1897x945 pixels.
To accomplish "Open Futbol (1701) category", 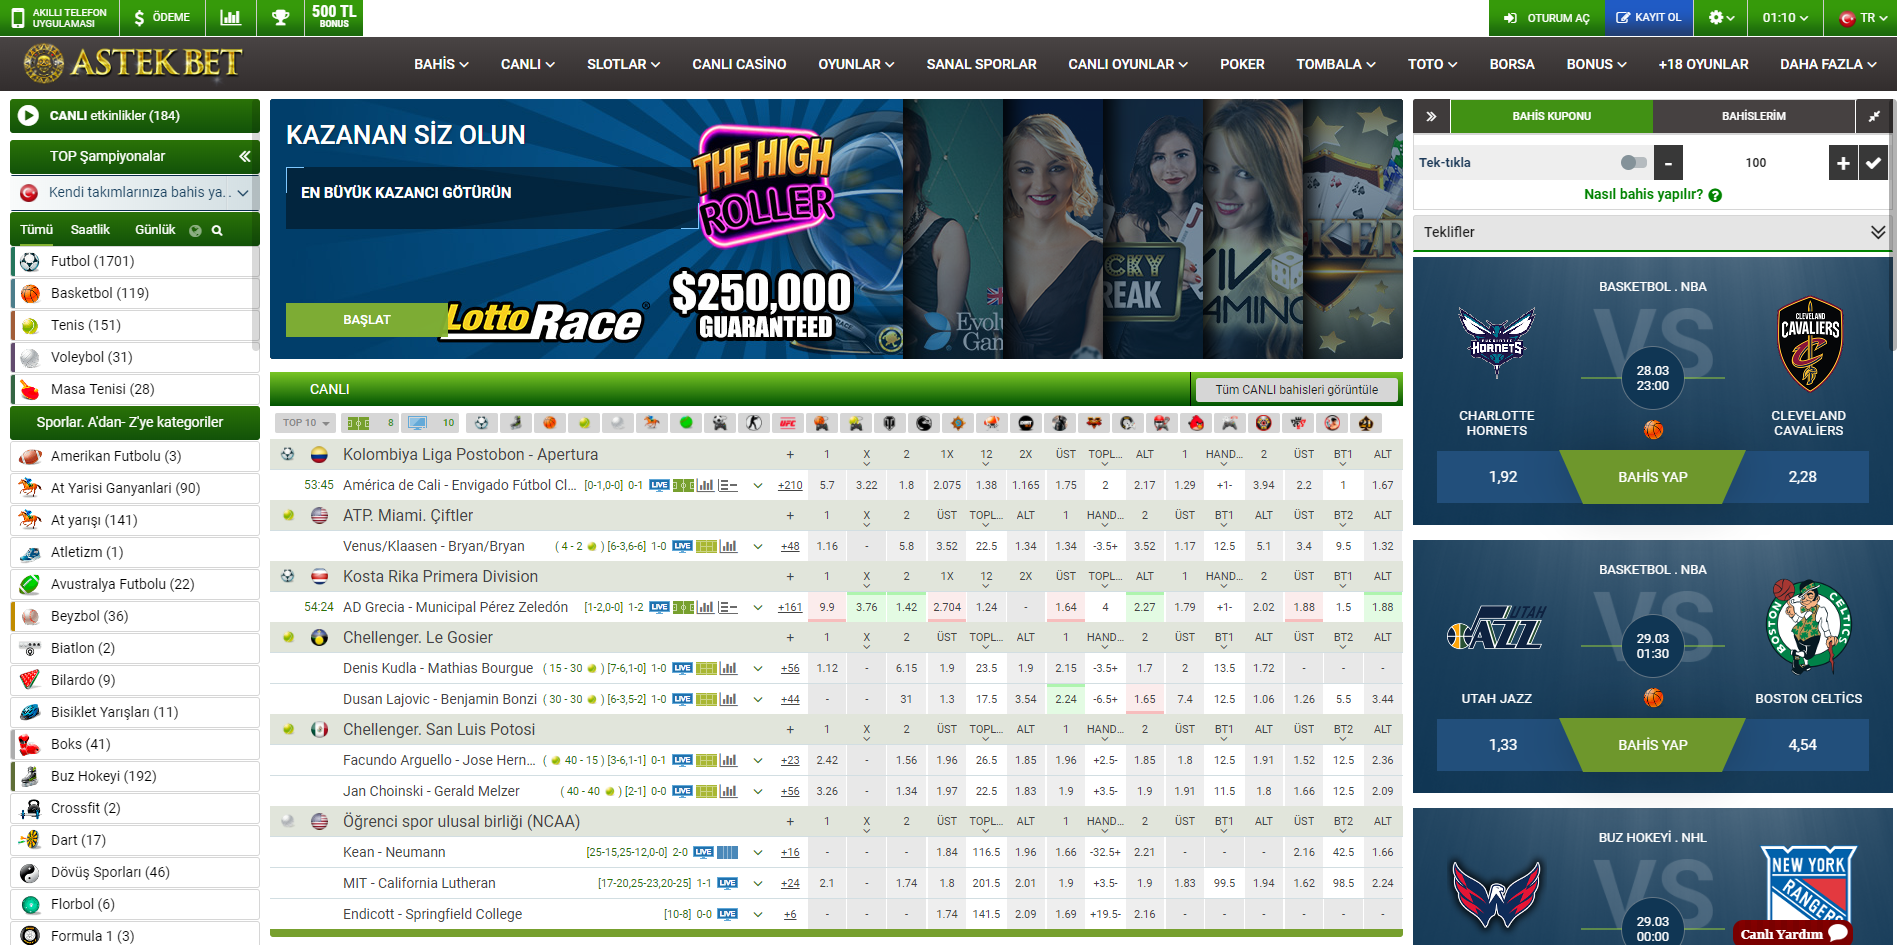I will (x=135, y=261).
